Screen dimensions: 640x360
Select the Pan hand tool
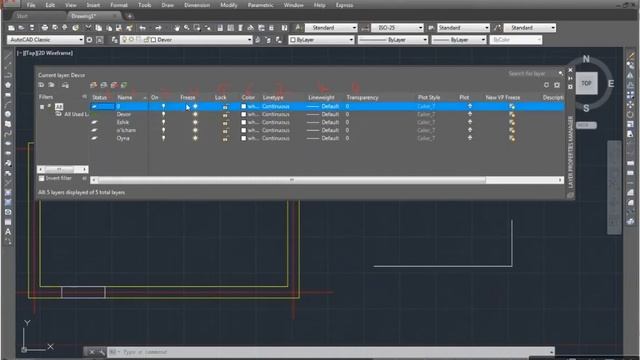(177, 28)
